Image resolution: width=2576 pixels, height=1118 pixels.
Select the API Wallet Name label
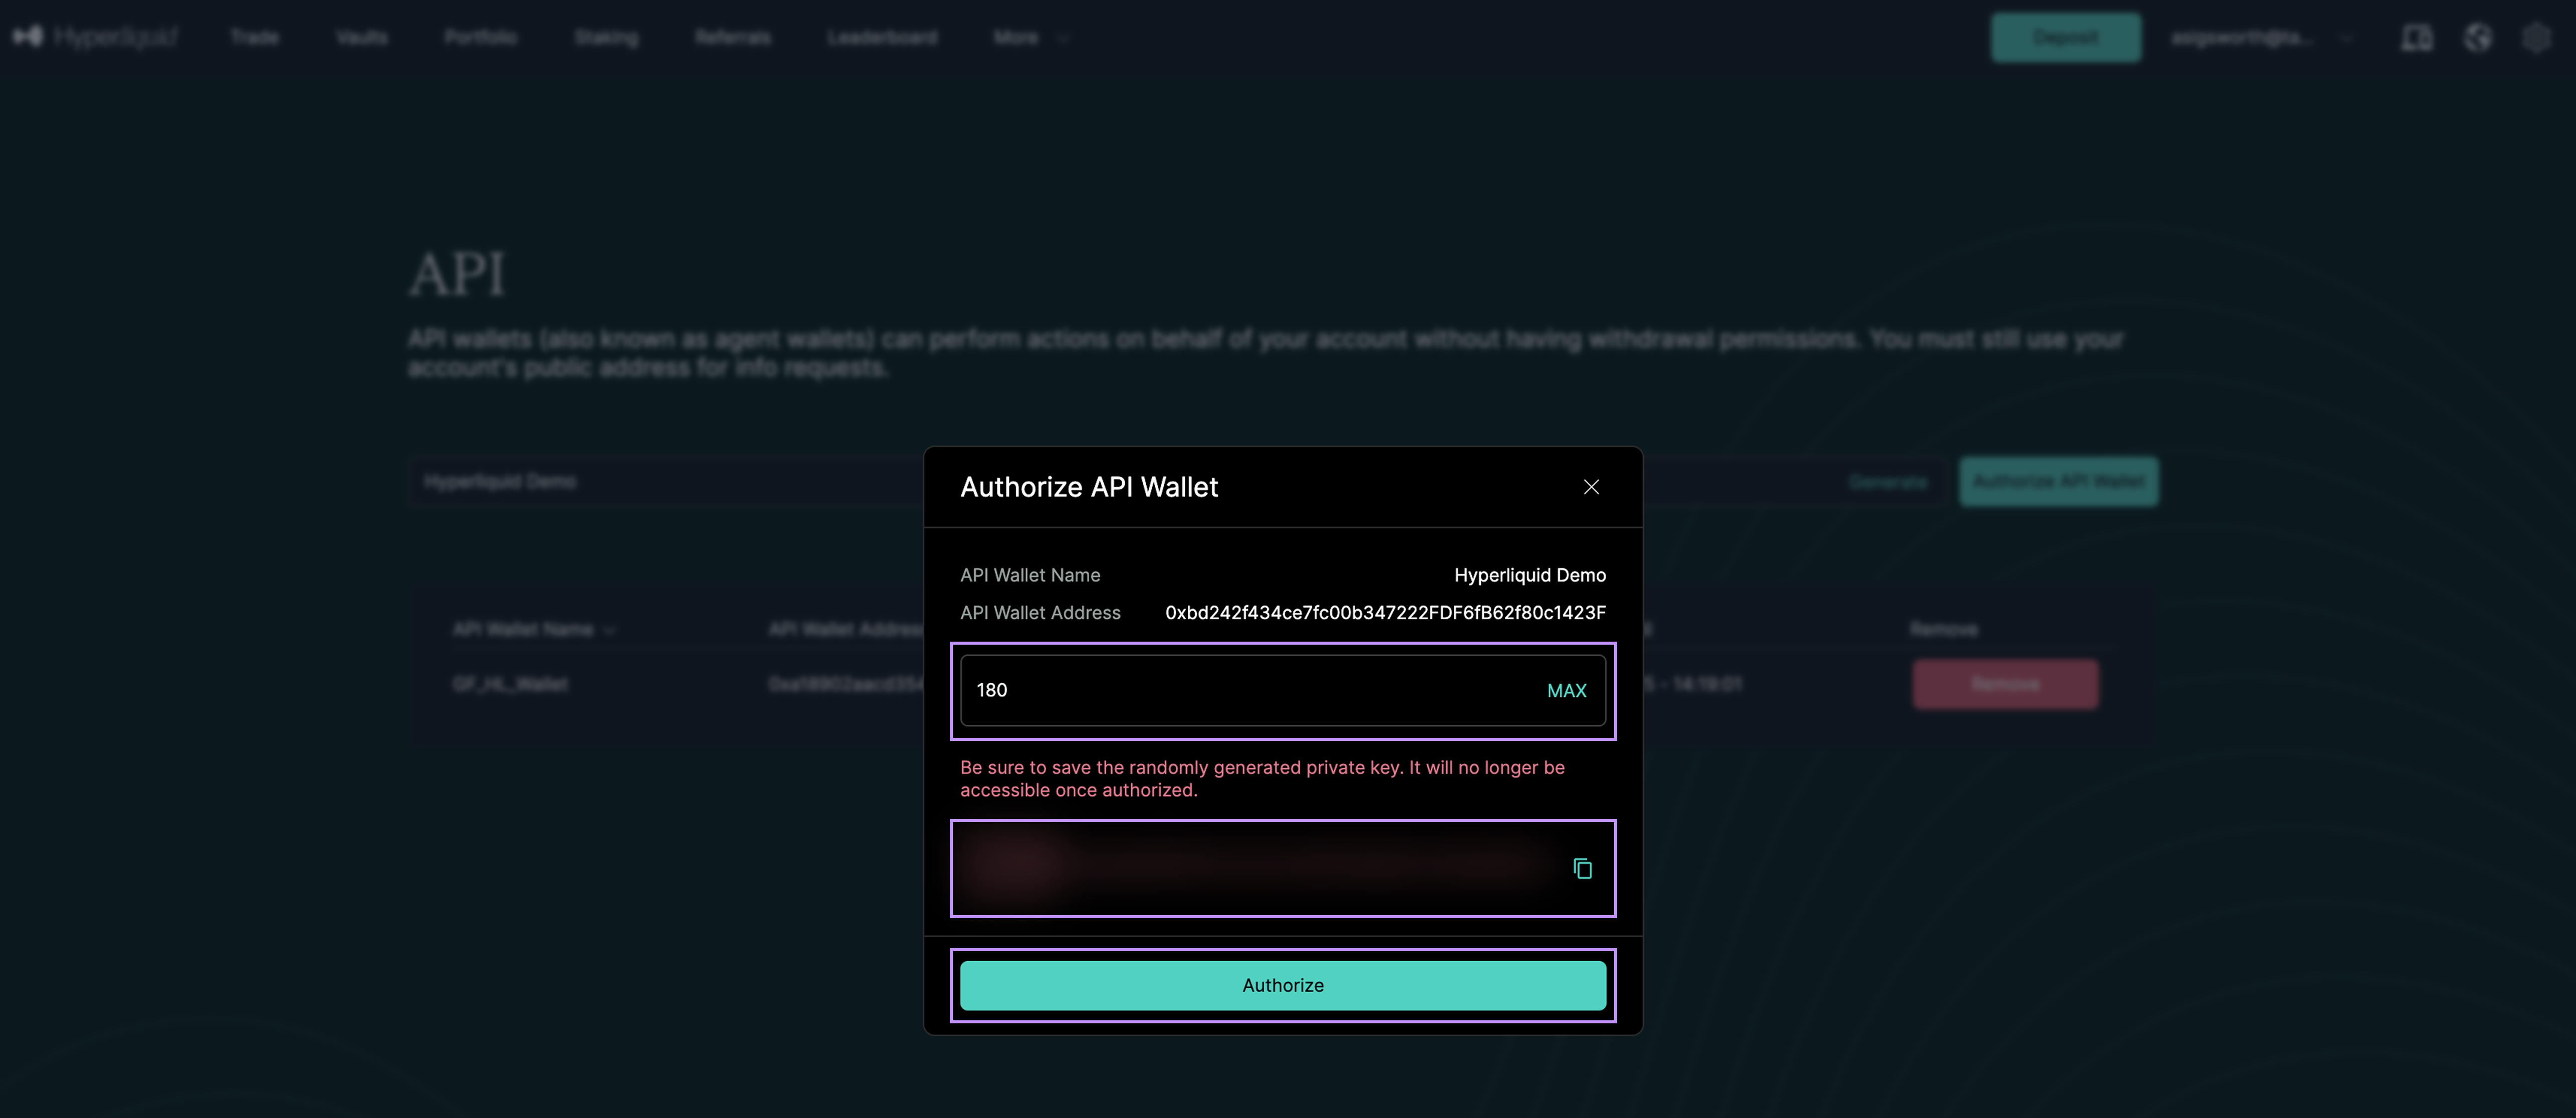coord(1030,575)
